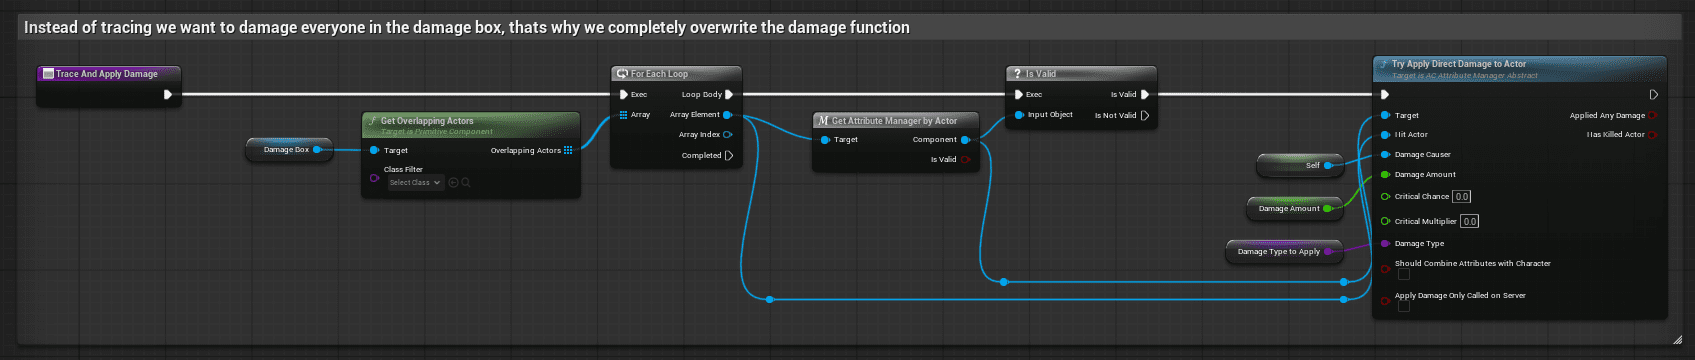Select the Is Valid macro node header
The height and width of the screenshot is (360, 1695).
[x=1081, y=74]
